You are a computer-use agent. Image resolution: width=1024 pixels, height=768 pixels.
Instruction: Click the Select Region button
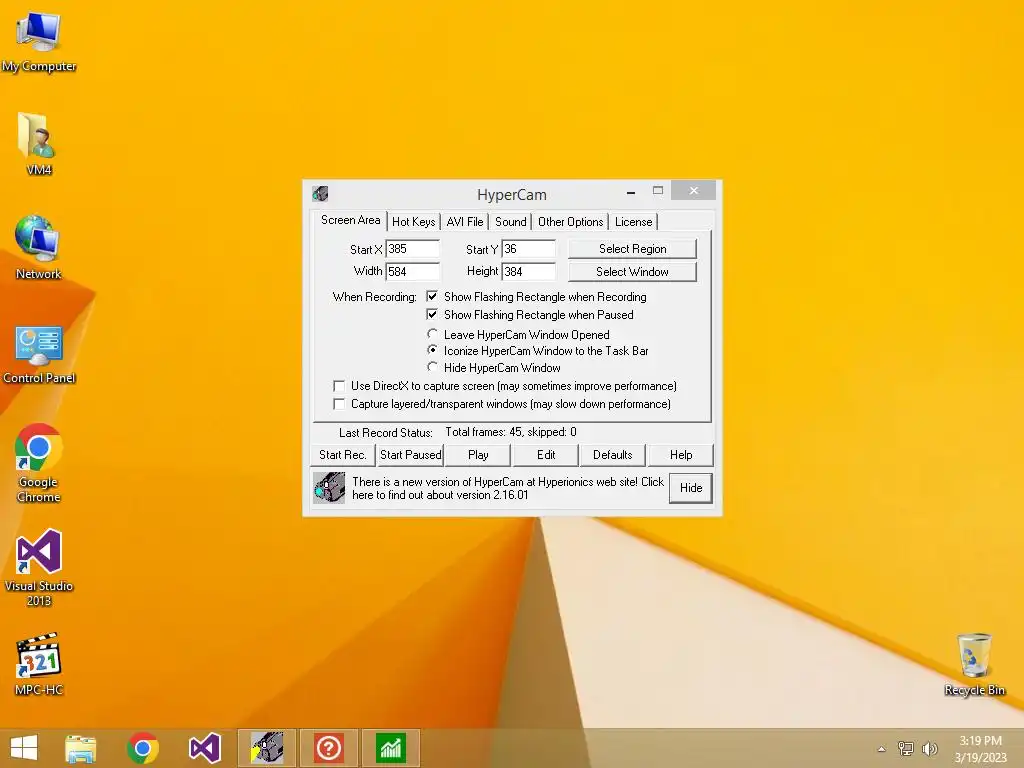tap(632, 249)
